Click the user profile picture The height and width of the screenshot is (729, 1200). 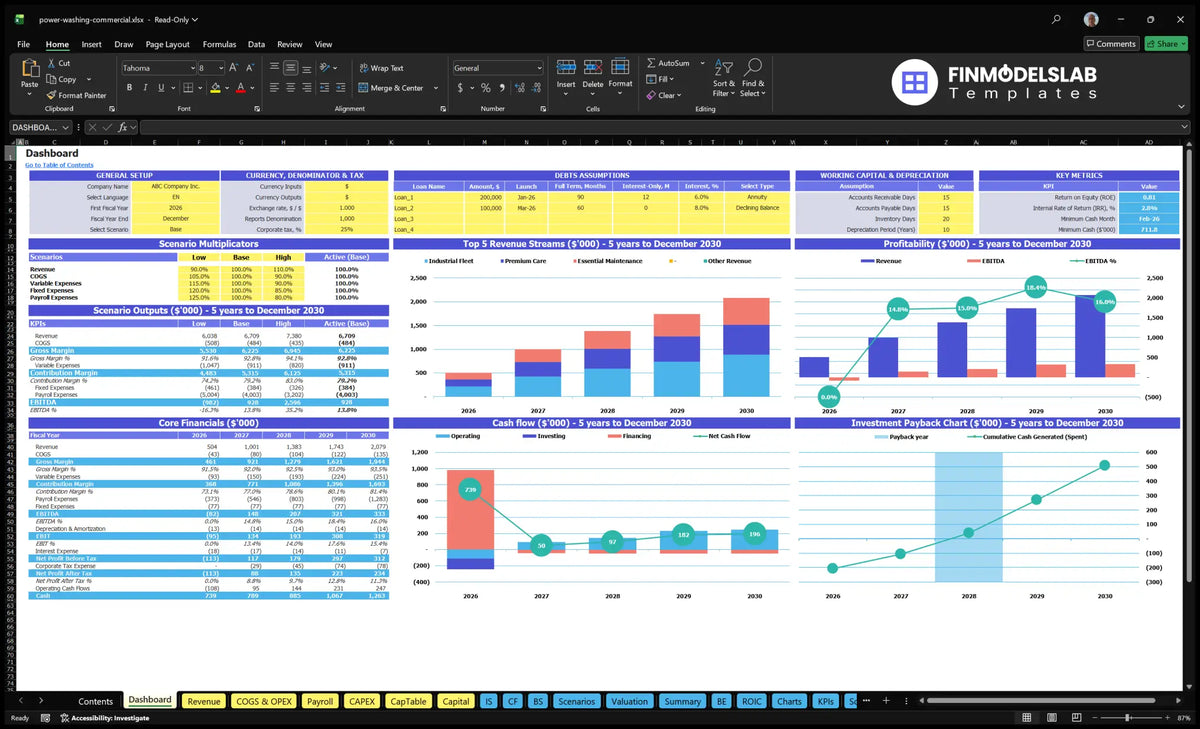(1091, 19)
